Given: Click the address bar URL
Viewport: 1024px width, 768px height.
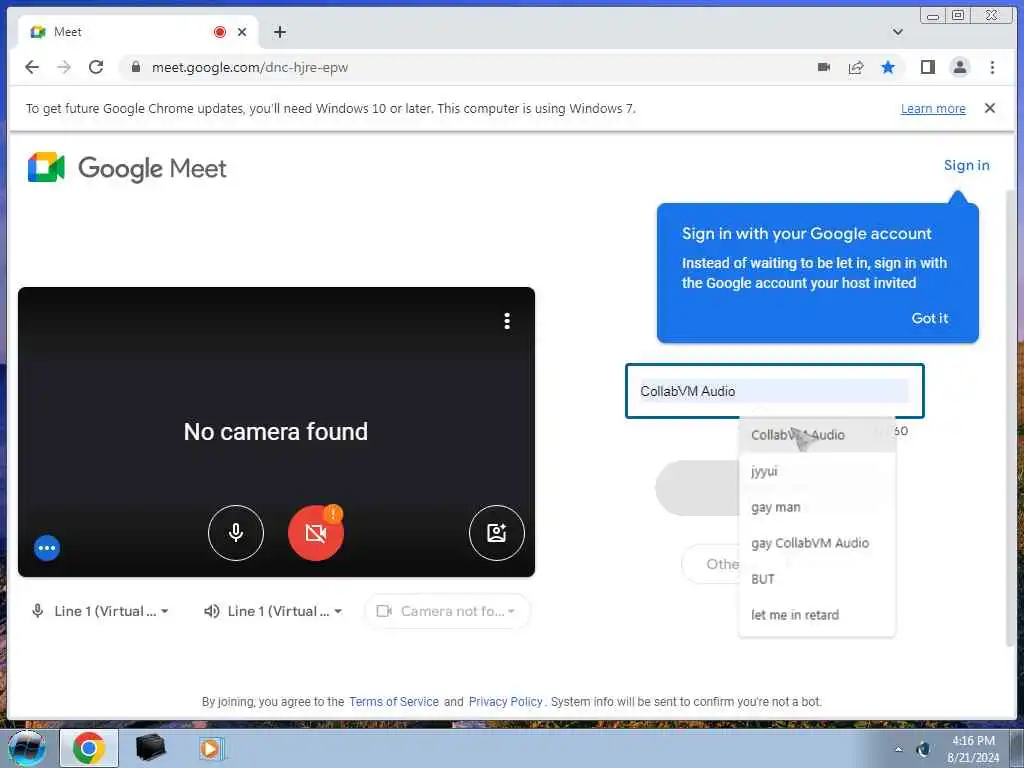Looking at the screenshot, I should (x=249, y=67).
